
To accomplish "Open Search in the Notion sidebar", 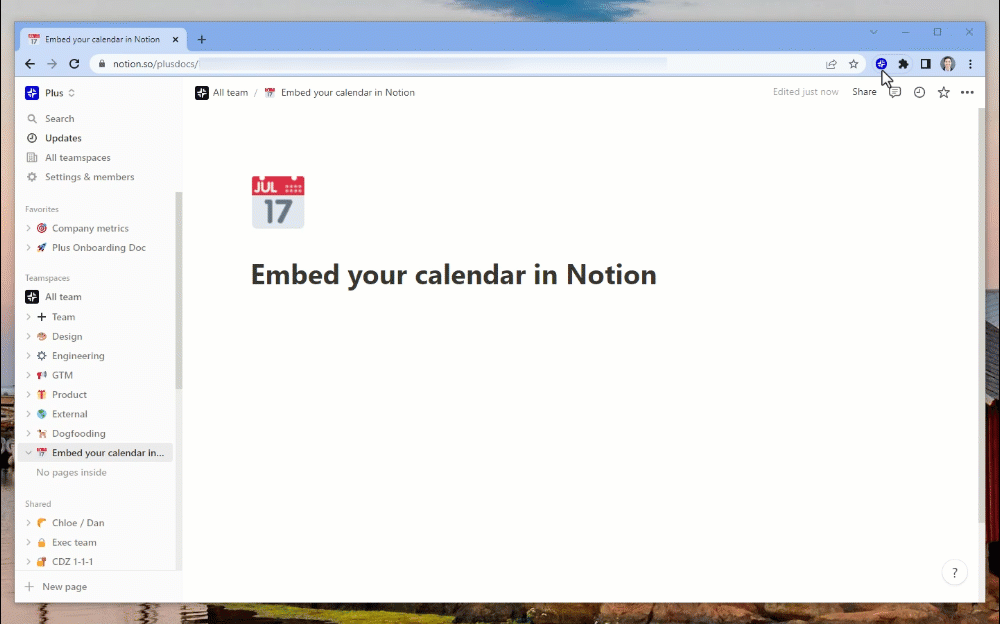I will (58, 118).
